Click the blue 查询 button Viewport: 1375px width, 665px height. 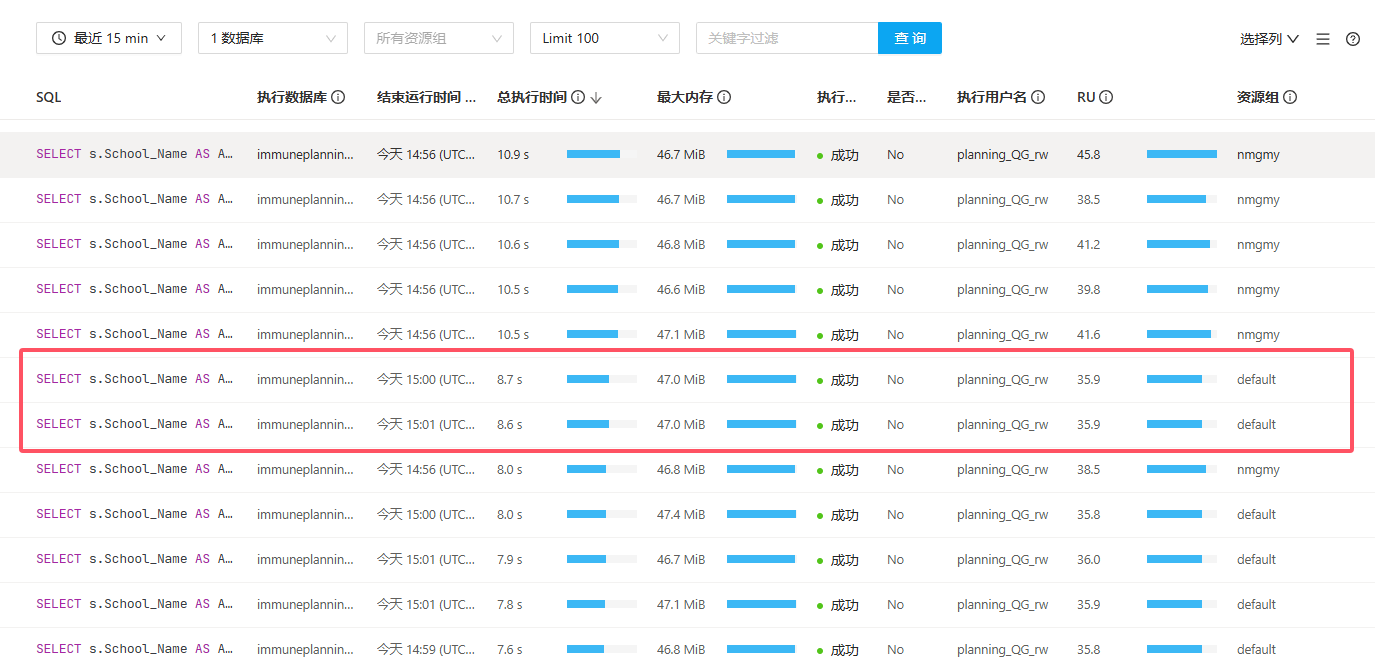910,38
